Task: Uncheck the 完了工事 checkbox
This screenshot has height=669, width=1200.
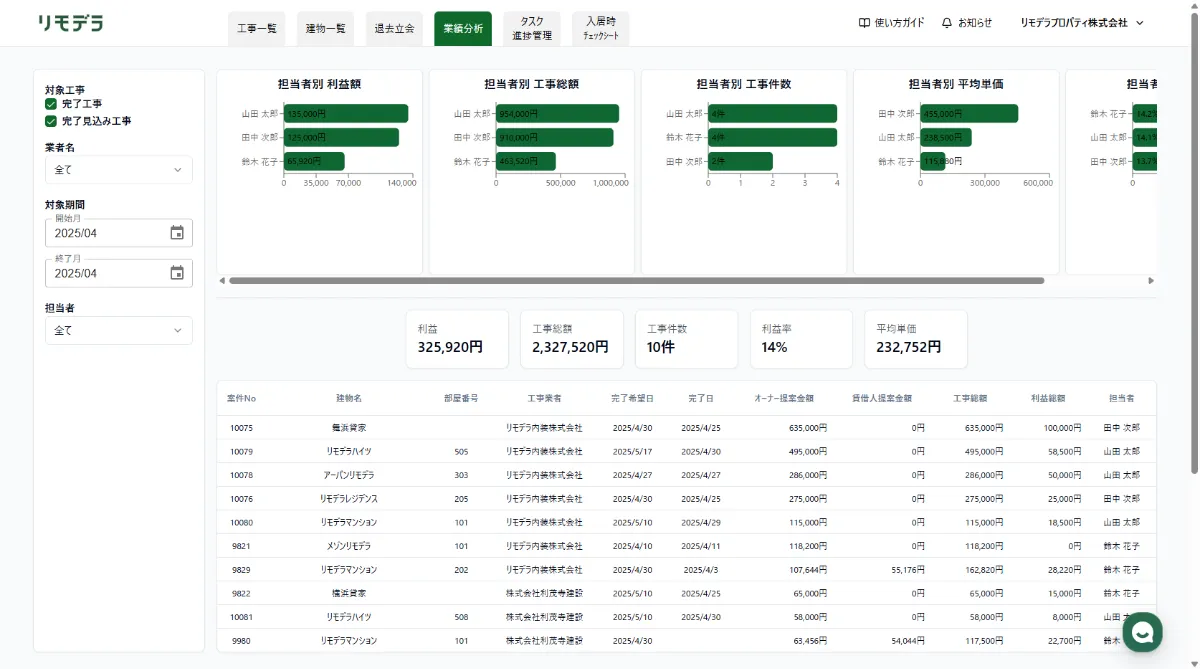Action: point(51,104)
